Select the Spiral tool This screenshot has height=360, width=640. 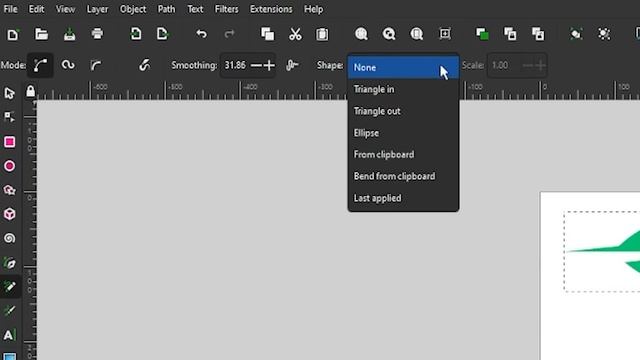point(10,238)
